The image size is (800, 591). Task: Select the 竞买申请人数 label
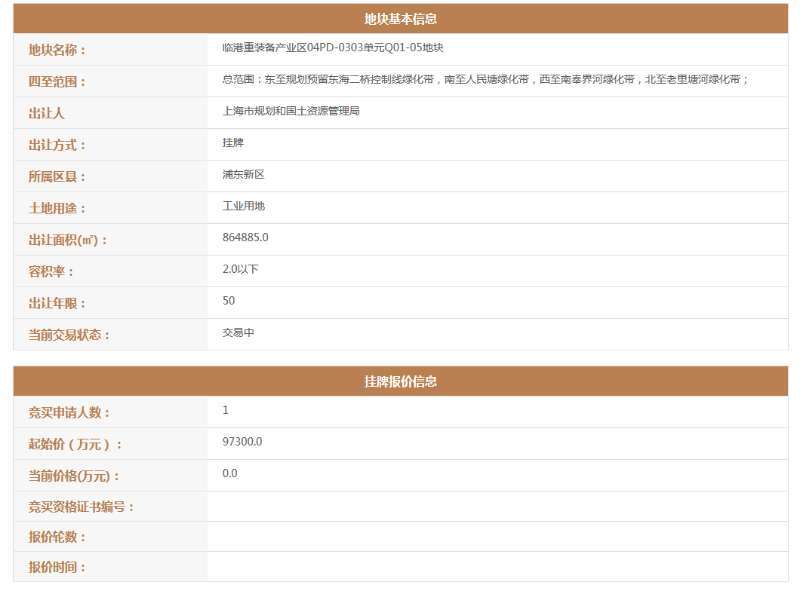point(69,412)
